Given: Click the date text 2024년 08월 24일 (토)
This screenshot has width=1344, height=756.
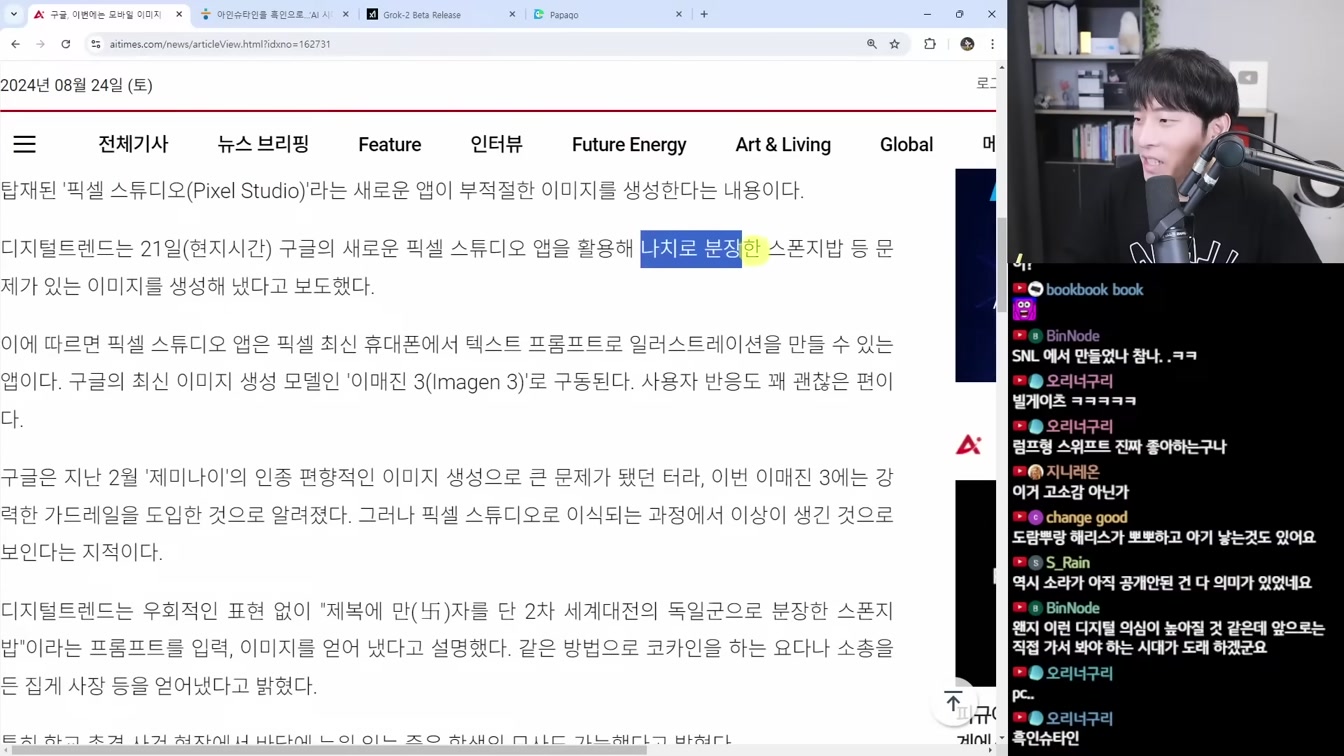Looking at the screenshot, I should [x=76, y=86].
